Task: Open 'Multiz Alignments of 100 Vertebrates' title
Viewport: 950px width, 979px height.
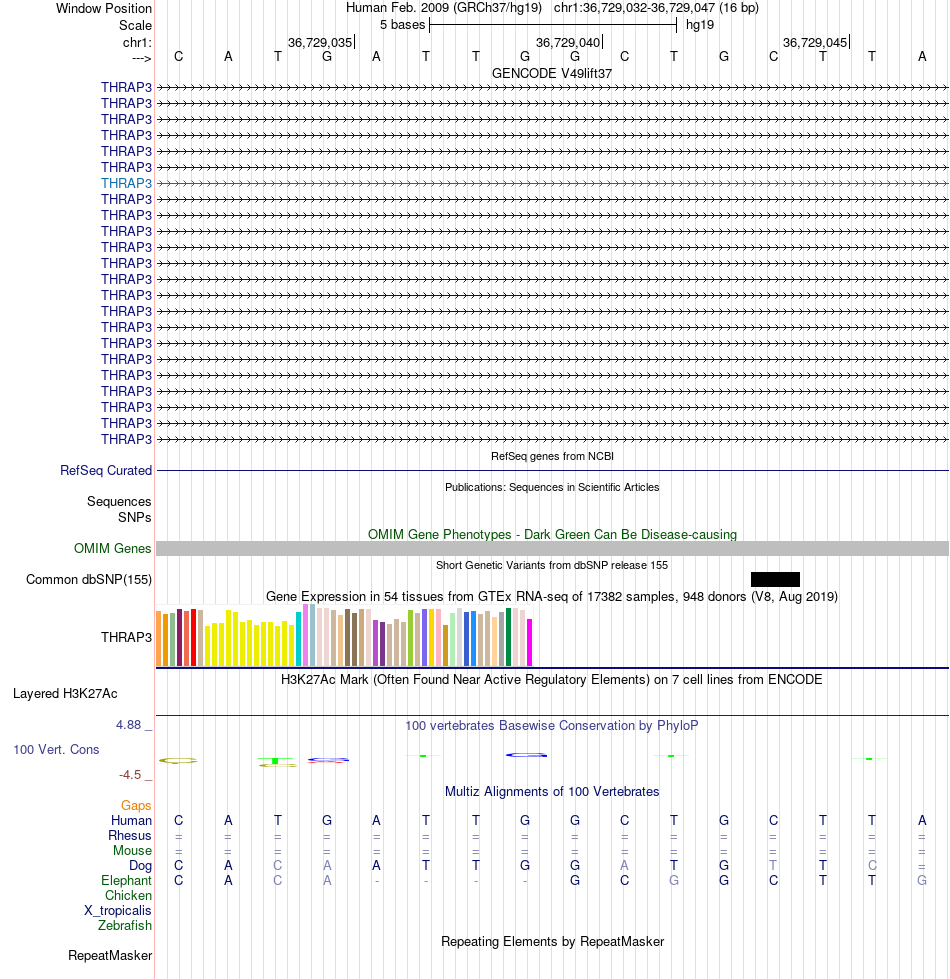Action: tap(552, 792)
